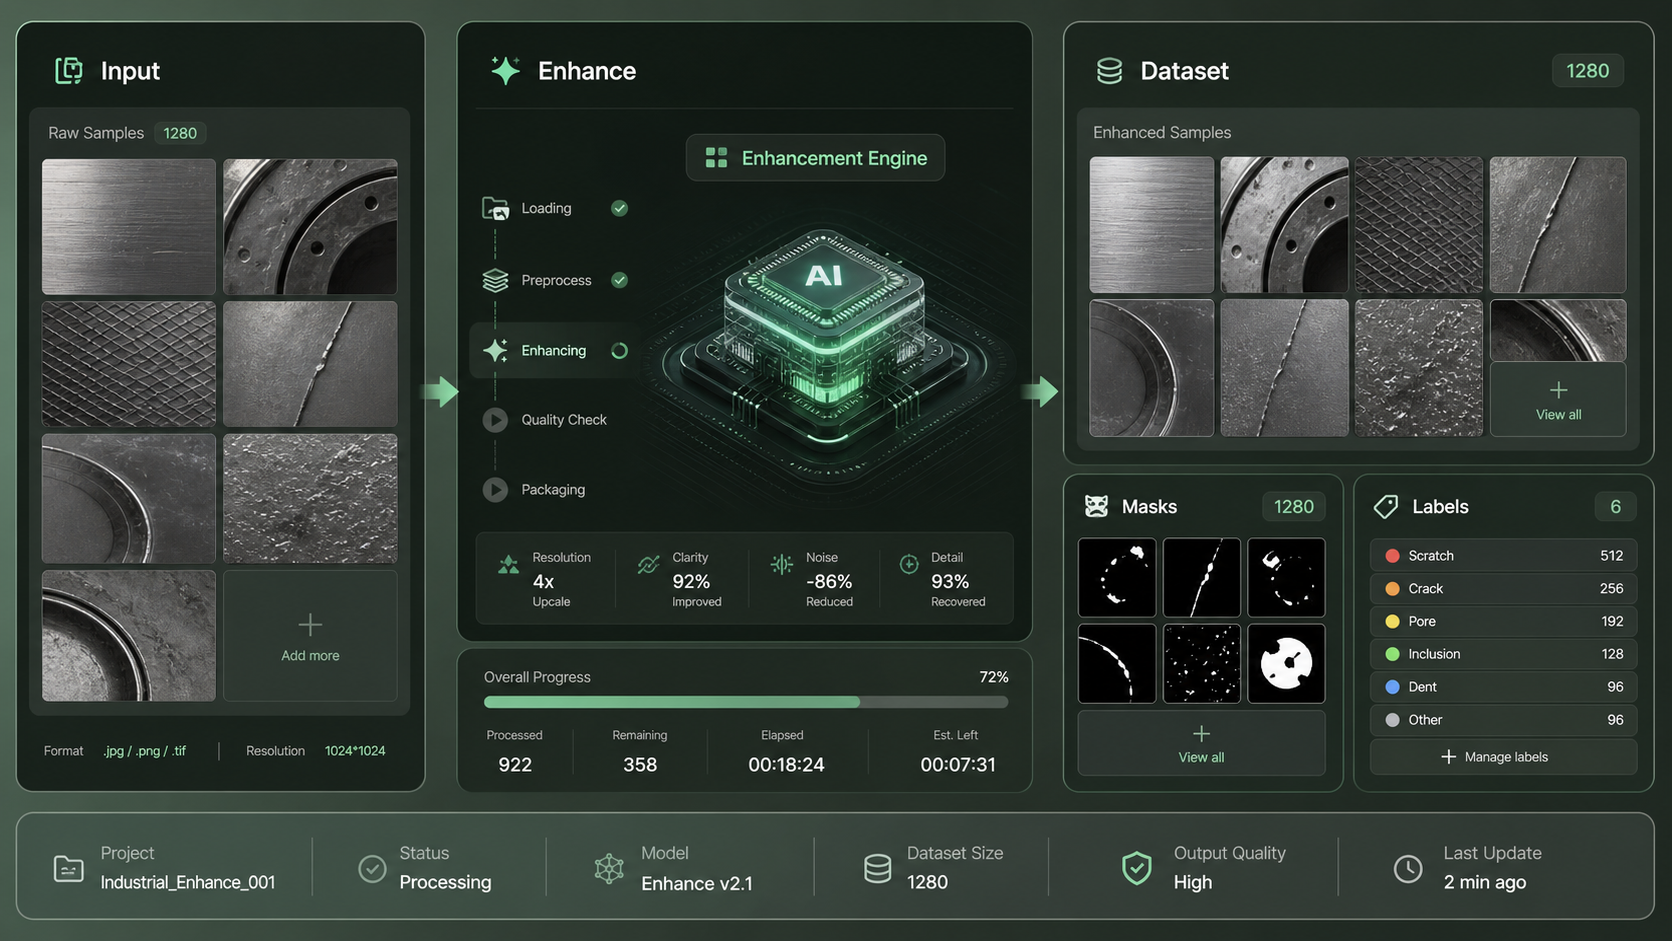Click the Add more tile
Screen dimensions: 1672x941
coord(310,636)
